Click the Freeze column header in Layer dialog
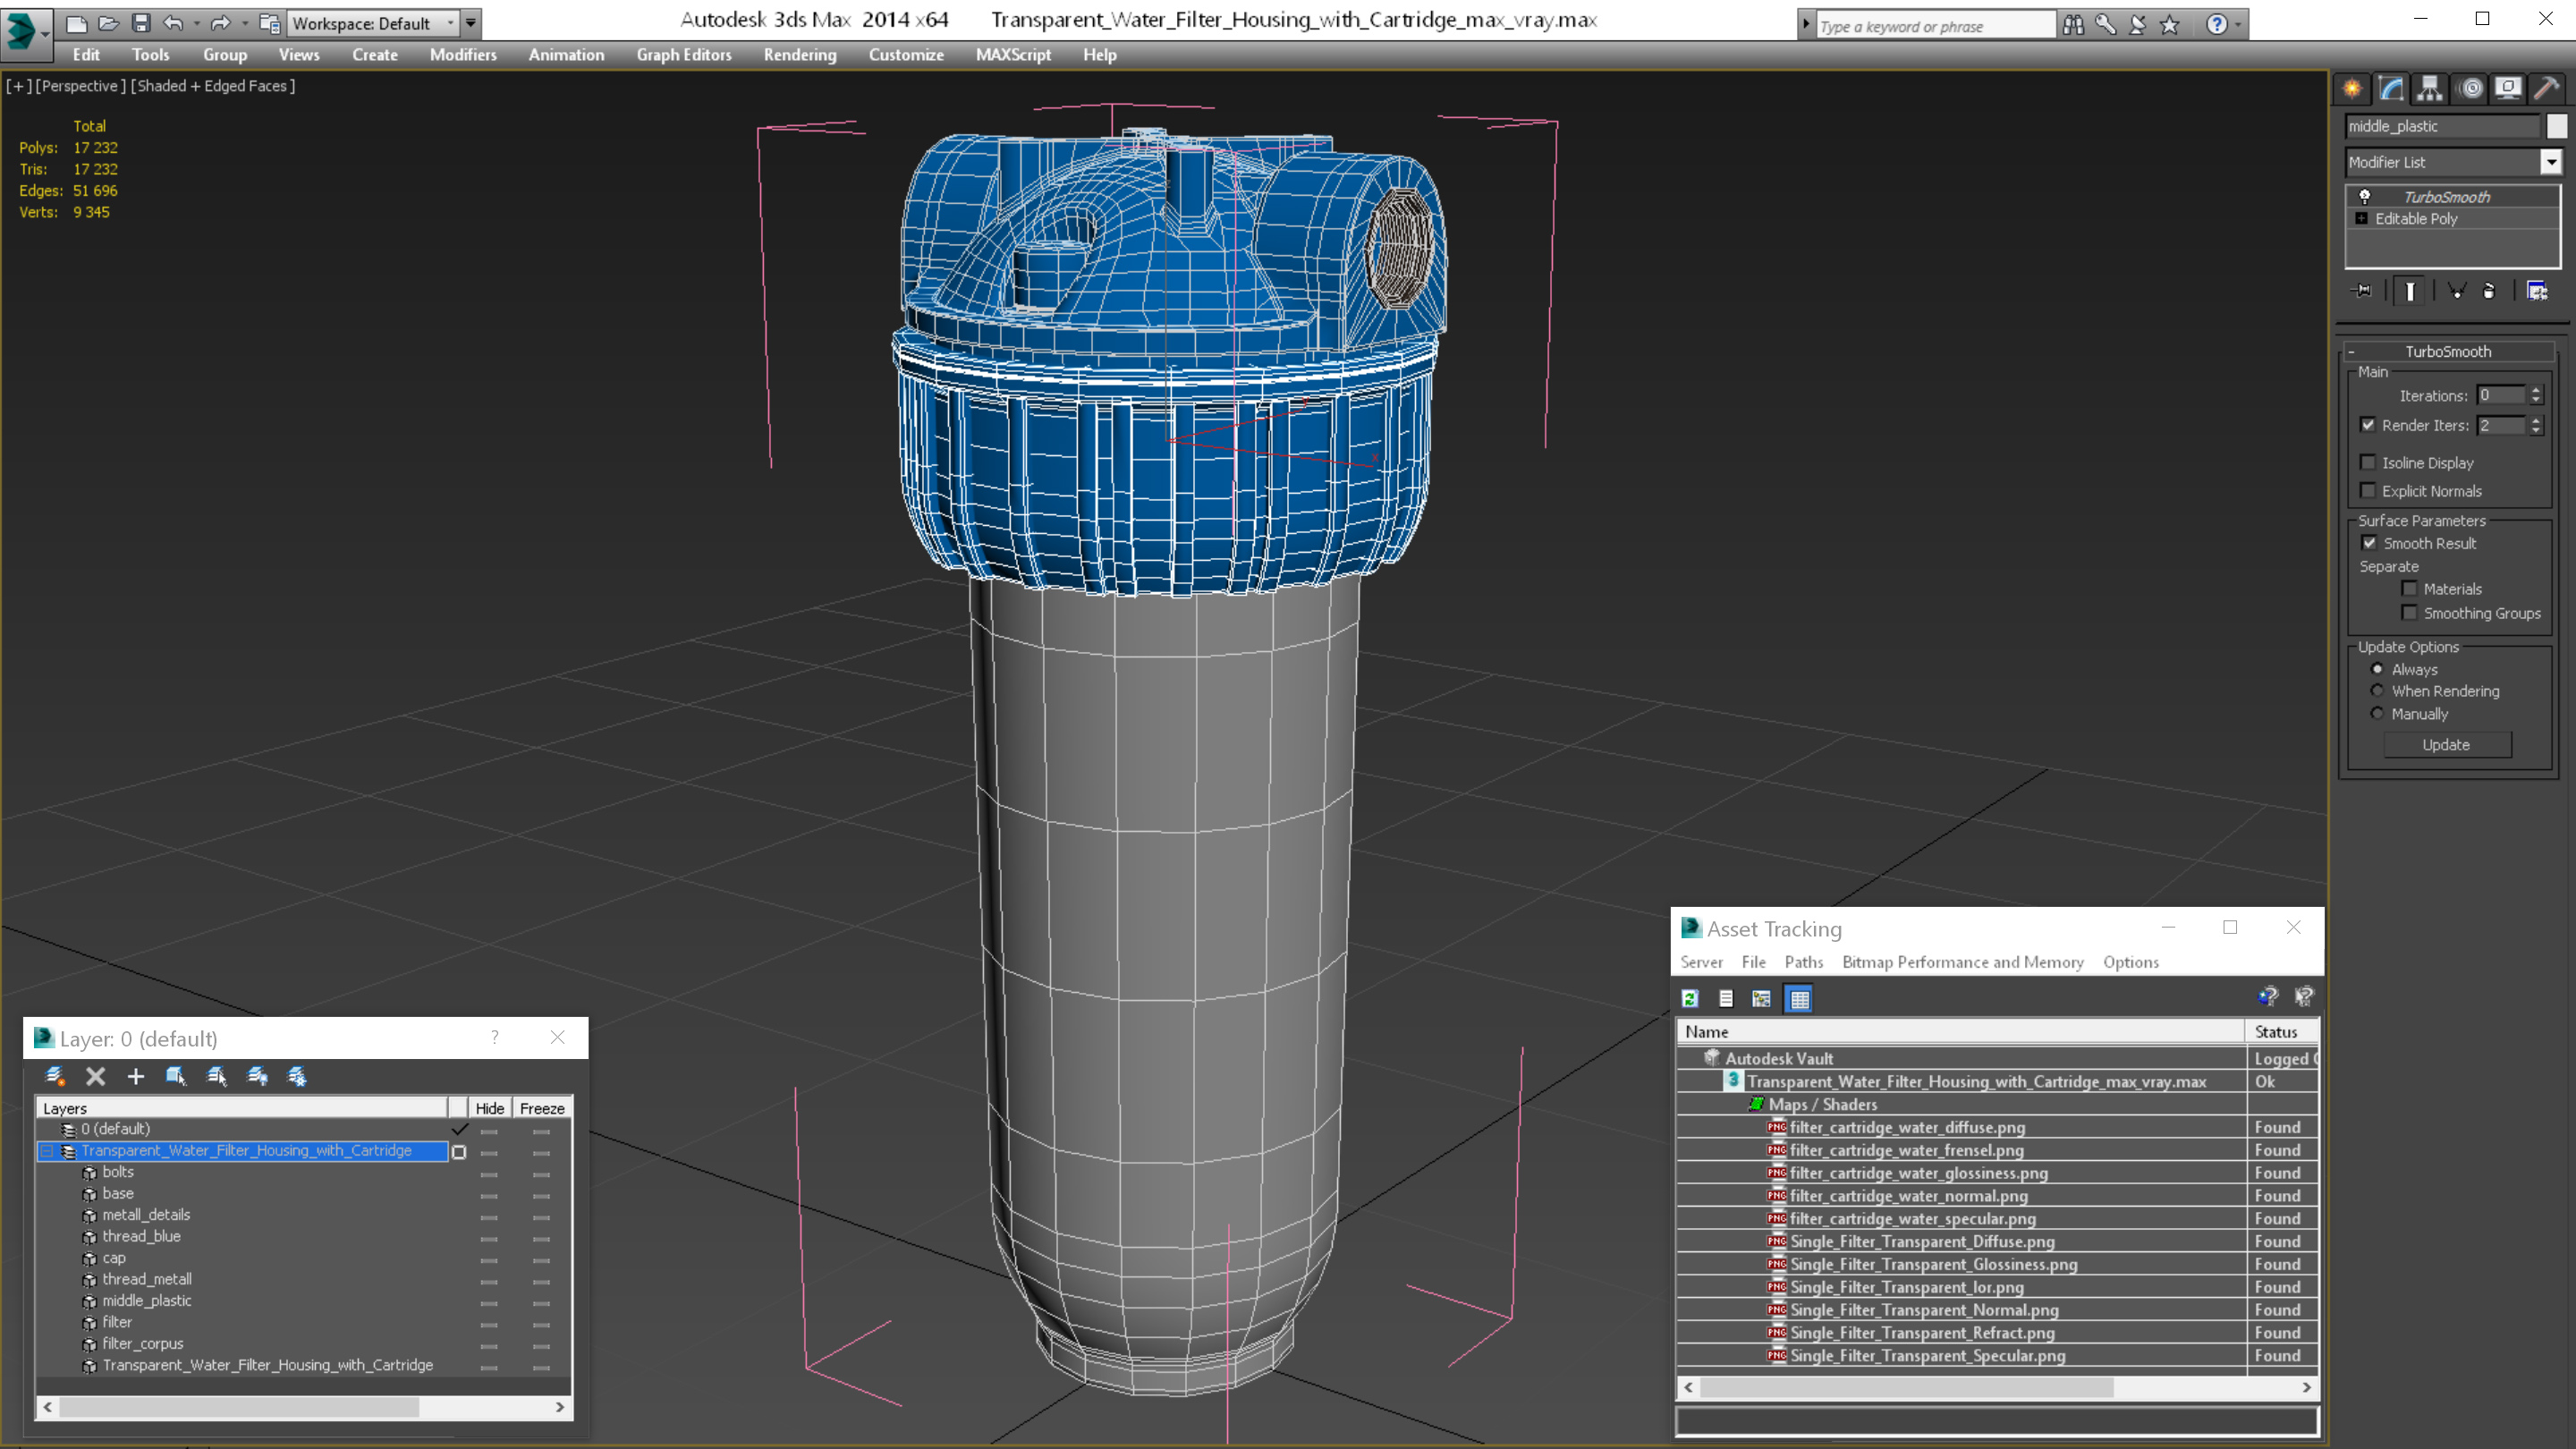This screenshot has width=2576, height=1449. [542, 1108]
